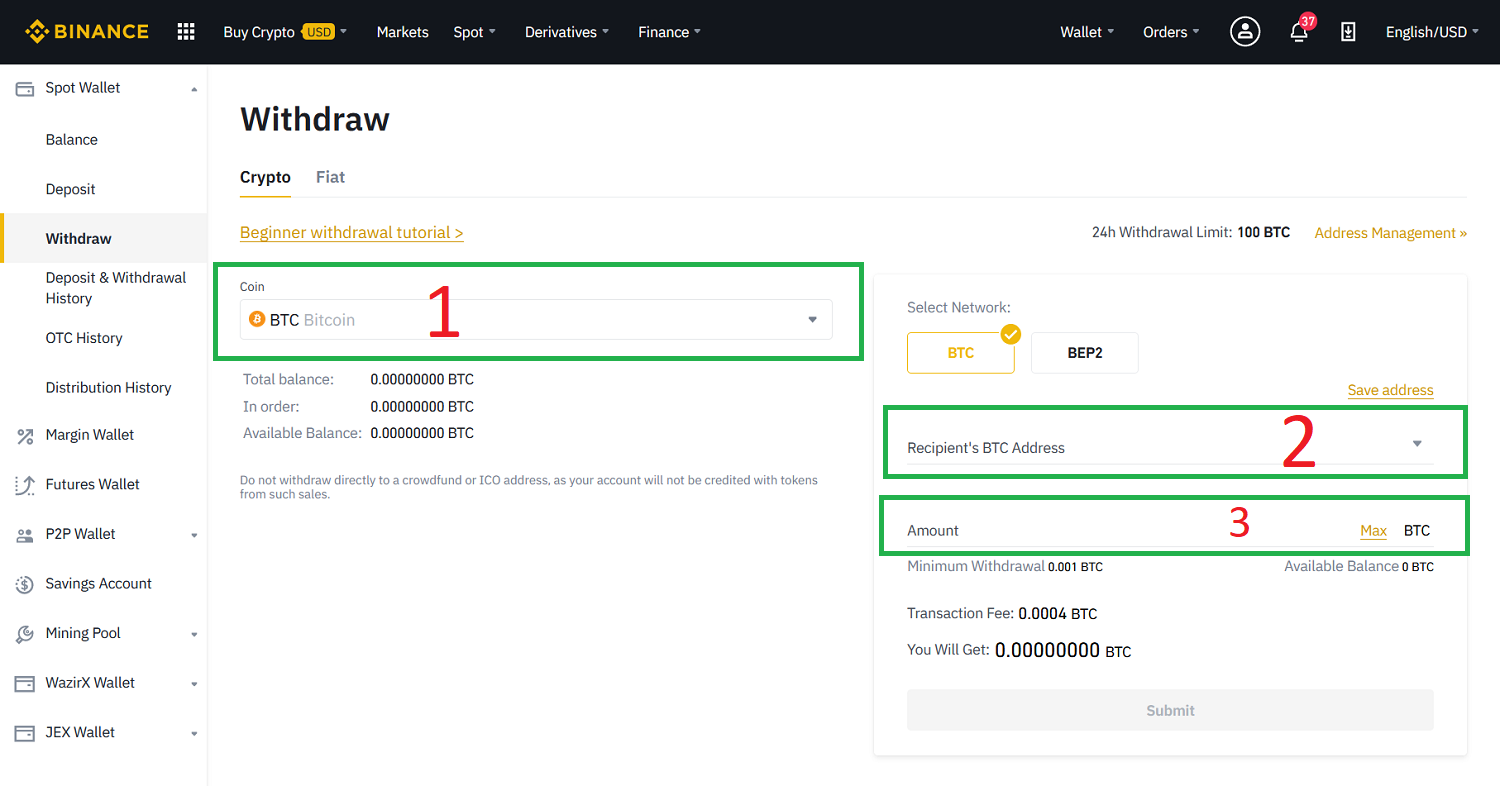Click the Spot Wallet card icon
This screenshot has width=1500, height=786.
point(25,88)
